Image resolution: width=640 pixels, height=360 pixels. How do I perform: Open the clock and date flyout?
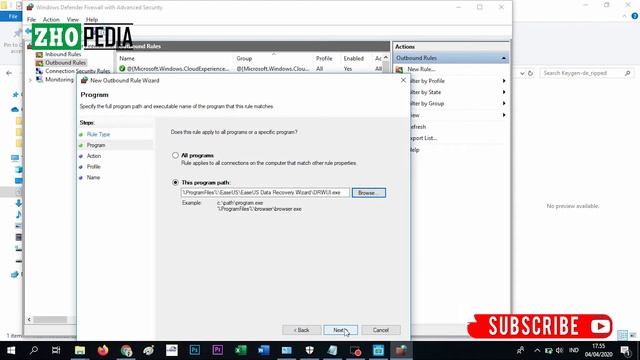pos(598,350)
